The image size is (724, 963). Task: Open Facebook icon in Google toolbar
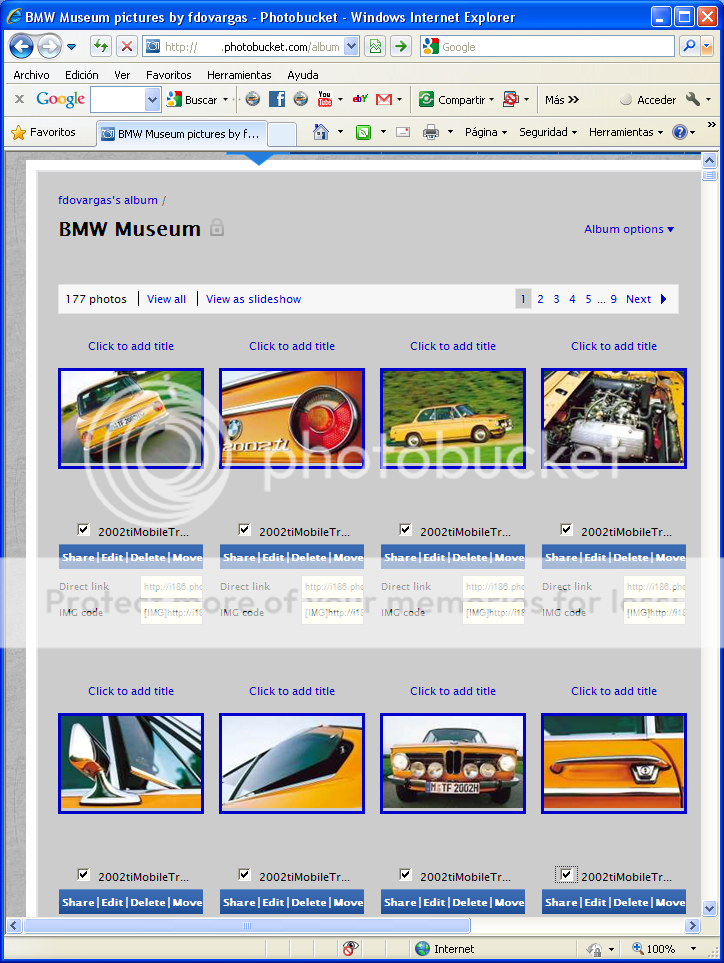[x=277, y=99]
